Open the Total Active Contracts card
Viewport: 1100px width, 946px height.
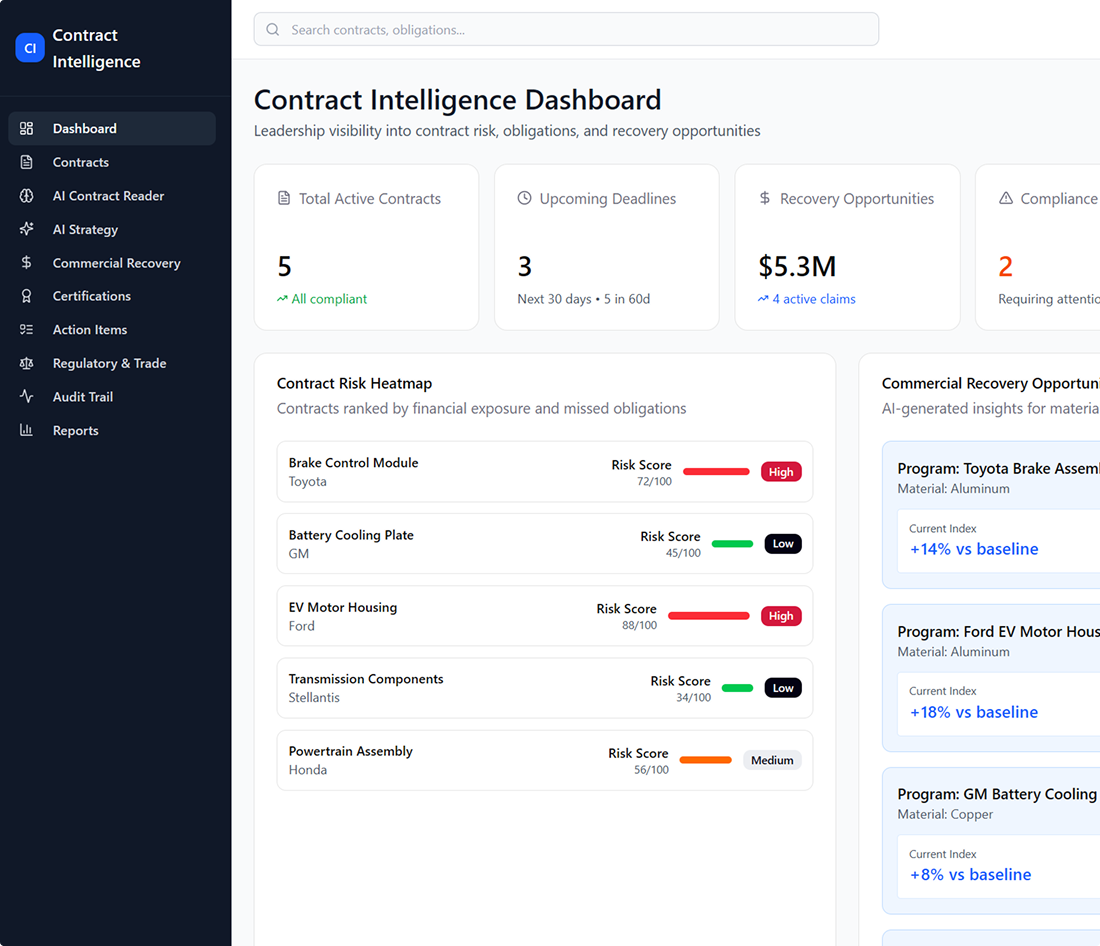coord(366,247)
